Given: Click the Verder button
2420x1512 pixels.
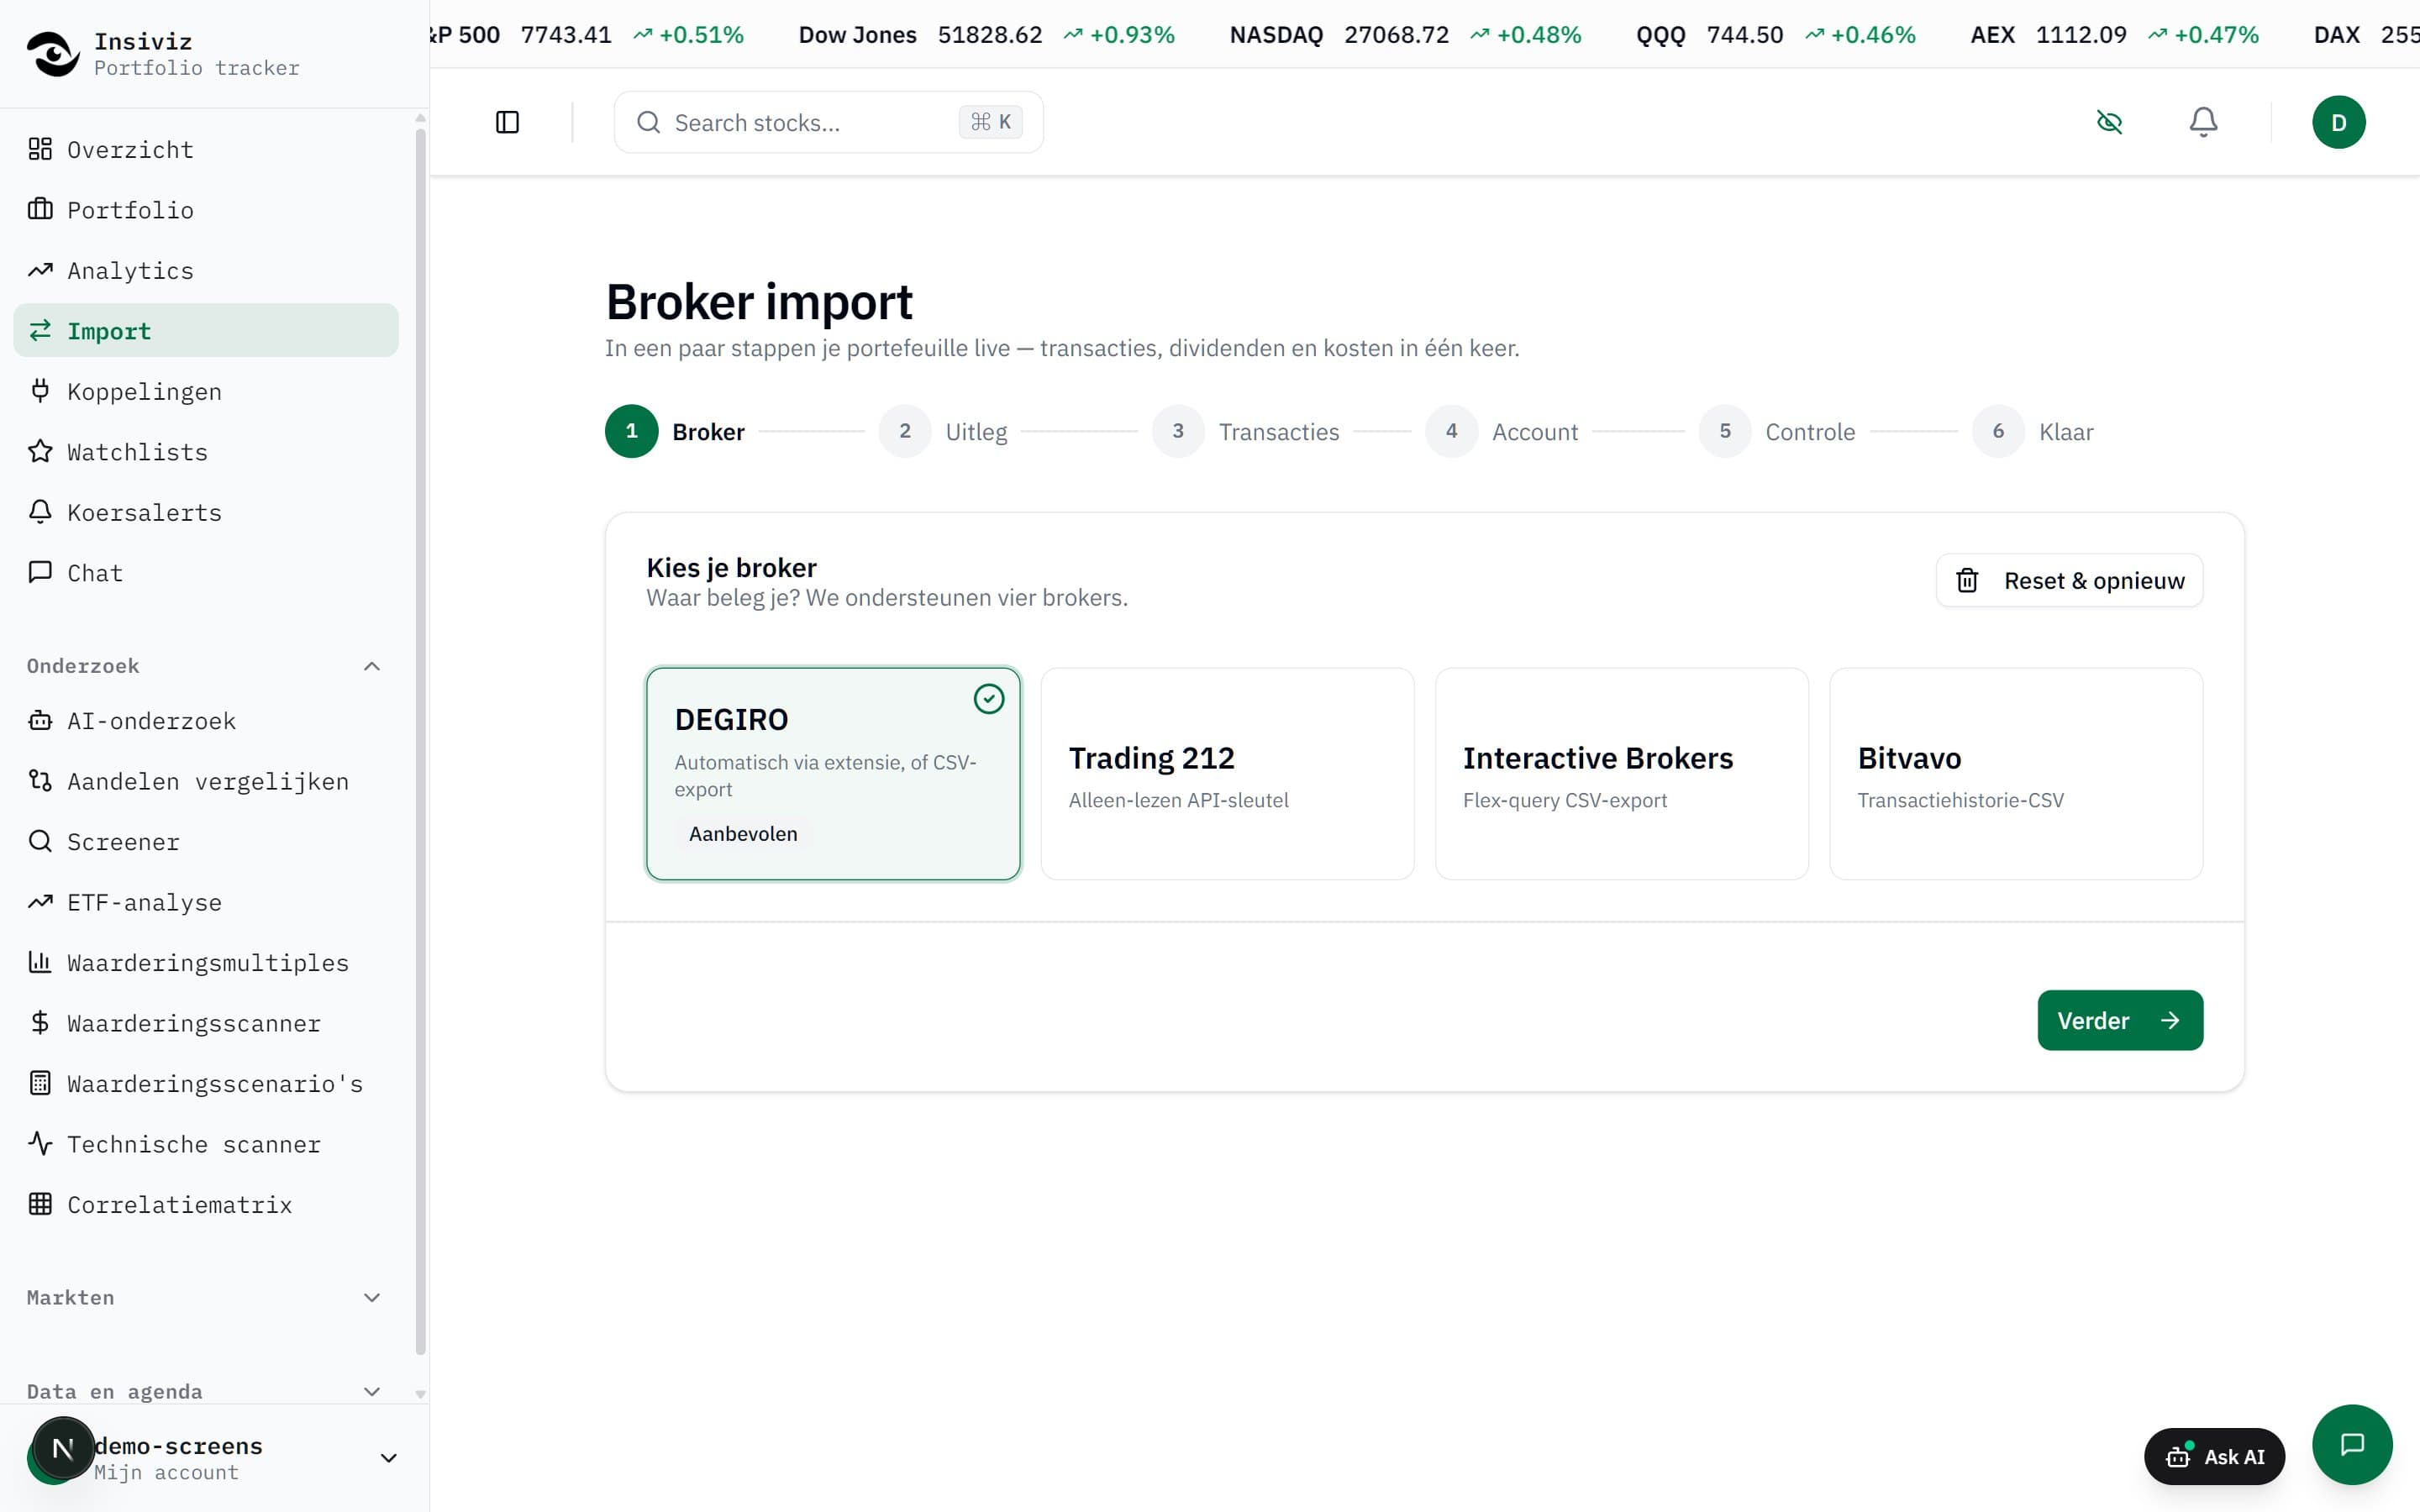Looking at the screenshot, I should pyautogui.click(x=2120, y=1020).
